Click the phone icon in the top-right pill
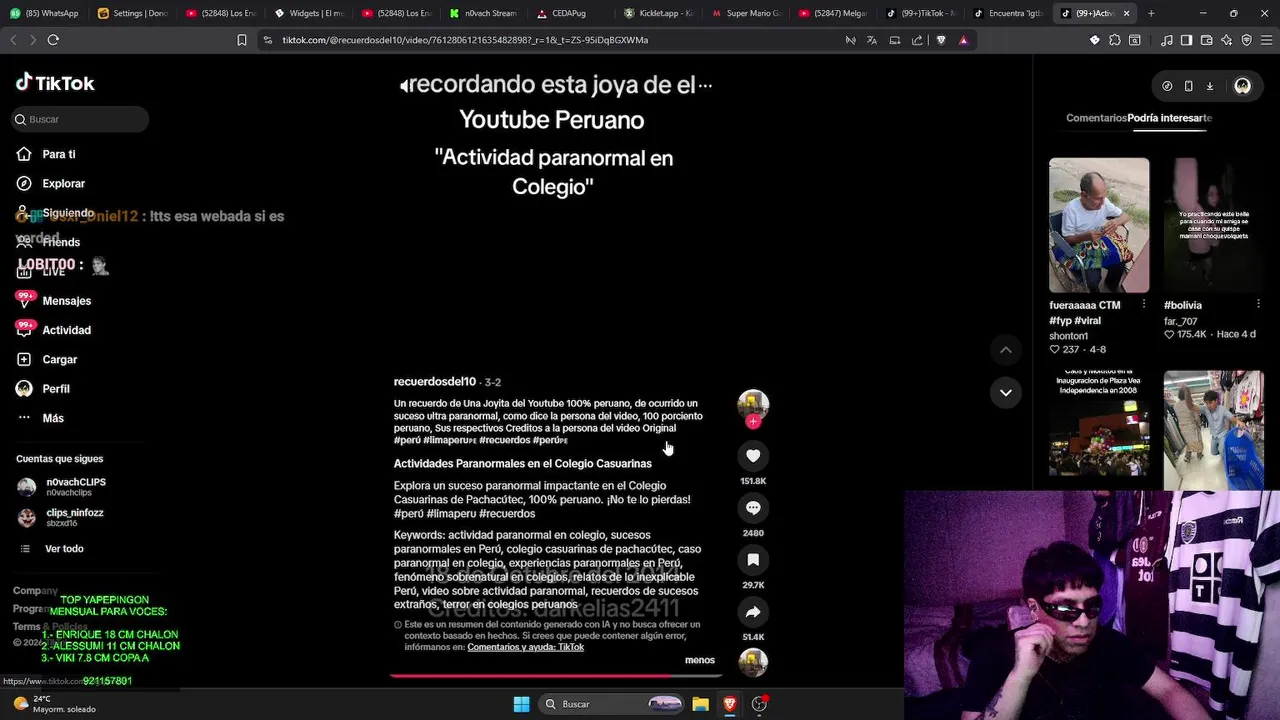This screenshot has height=720, width=1280. [x=1188, y=86]
